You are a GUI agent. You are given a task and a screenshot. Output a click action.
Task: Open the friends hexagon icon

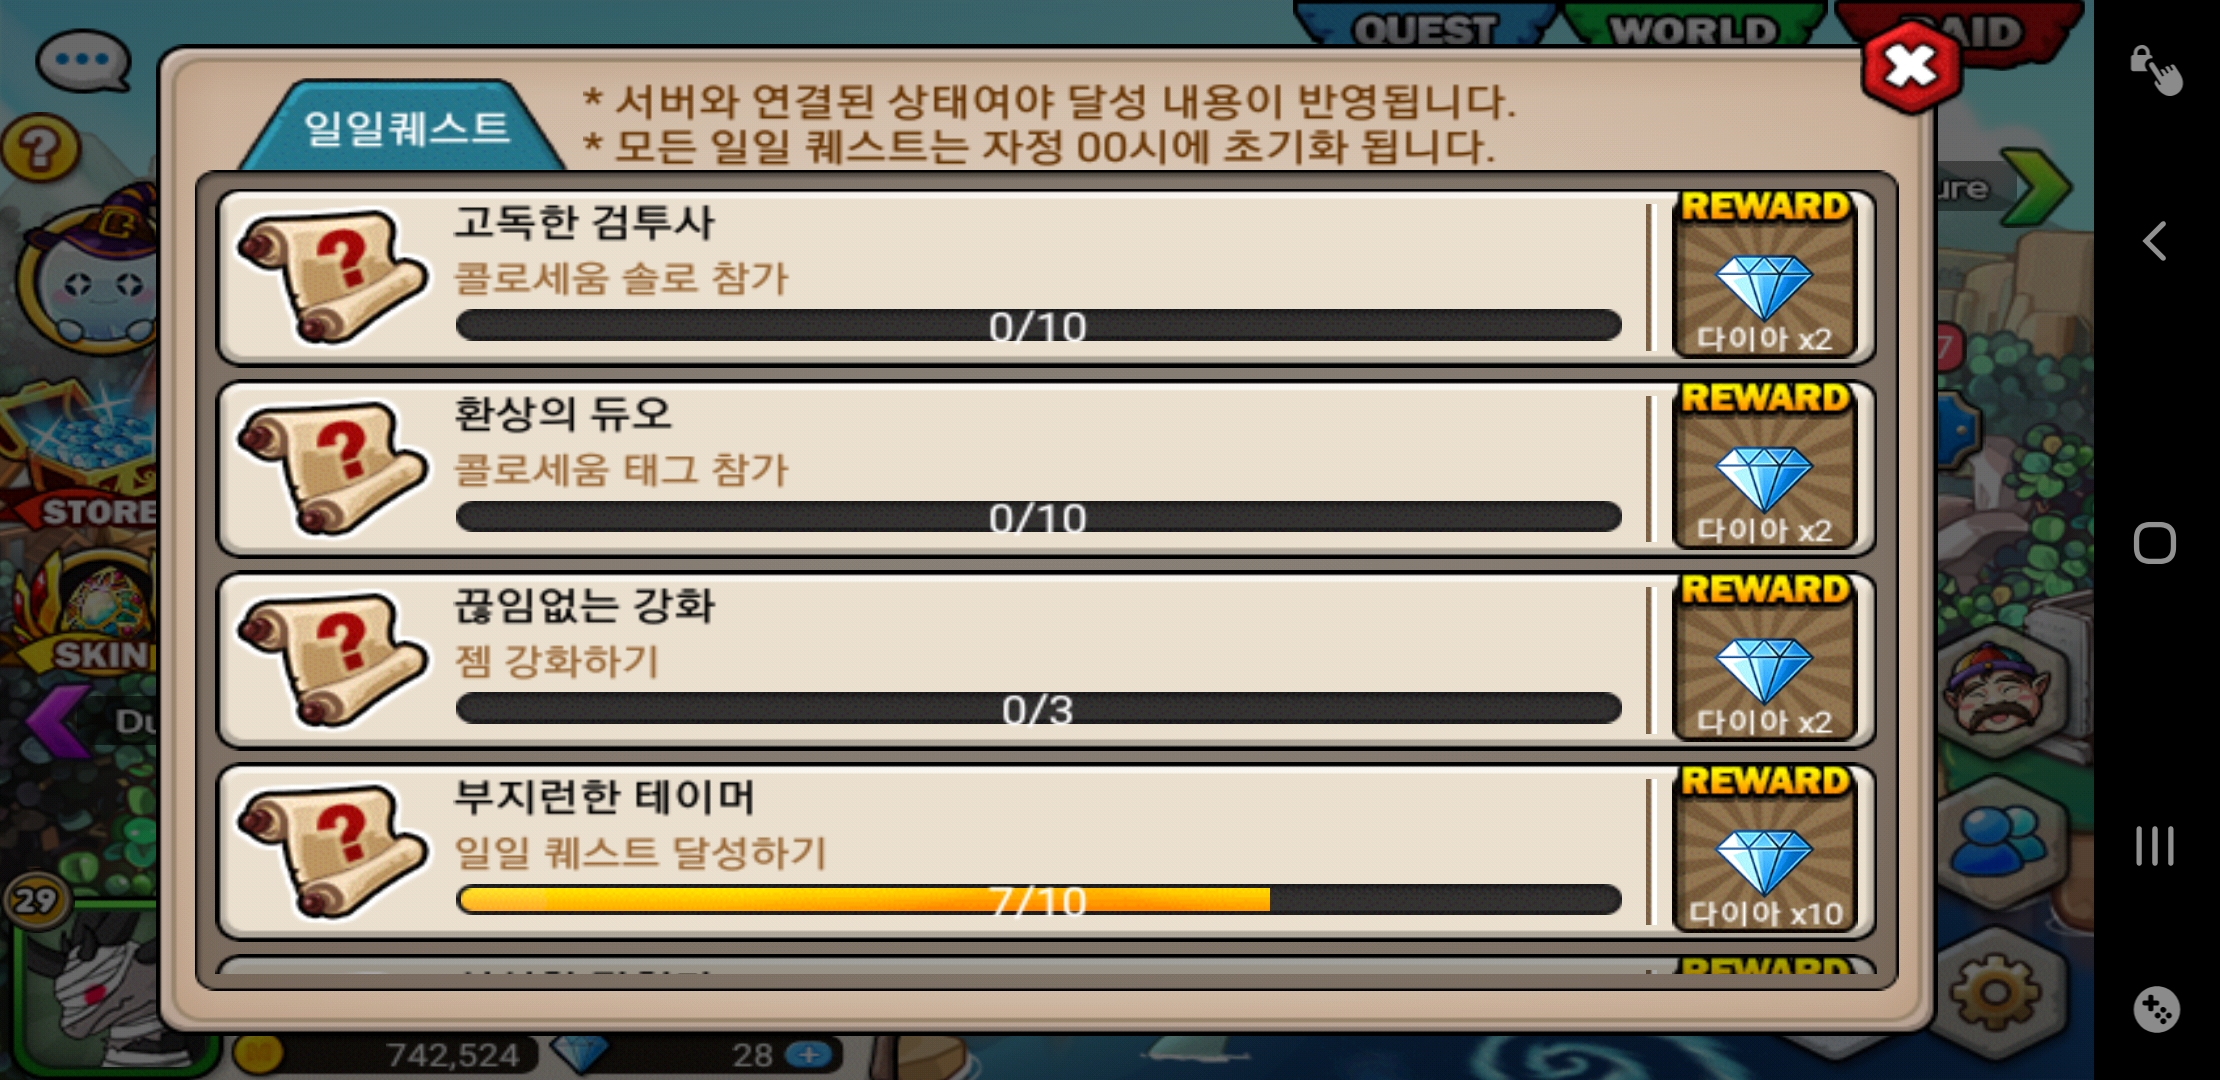[x=1998, y=840]
